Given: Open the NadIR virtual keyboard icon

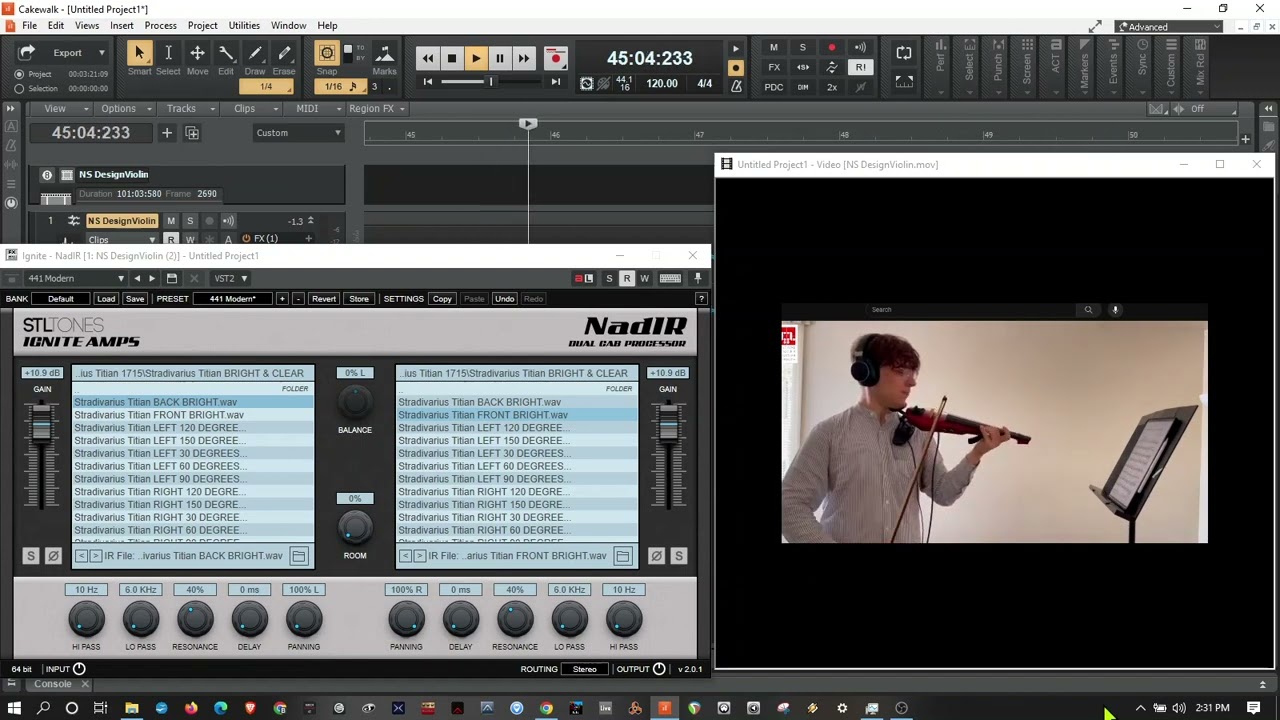Looking at the screenshot, I should (x=670, y=279).
